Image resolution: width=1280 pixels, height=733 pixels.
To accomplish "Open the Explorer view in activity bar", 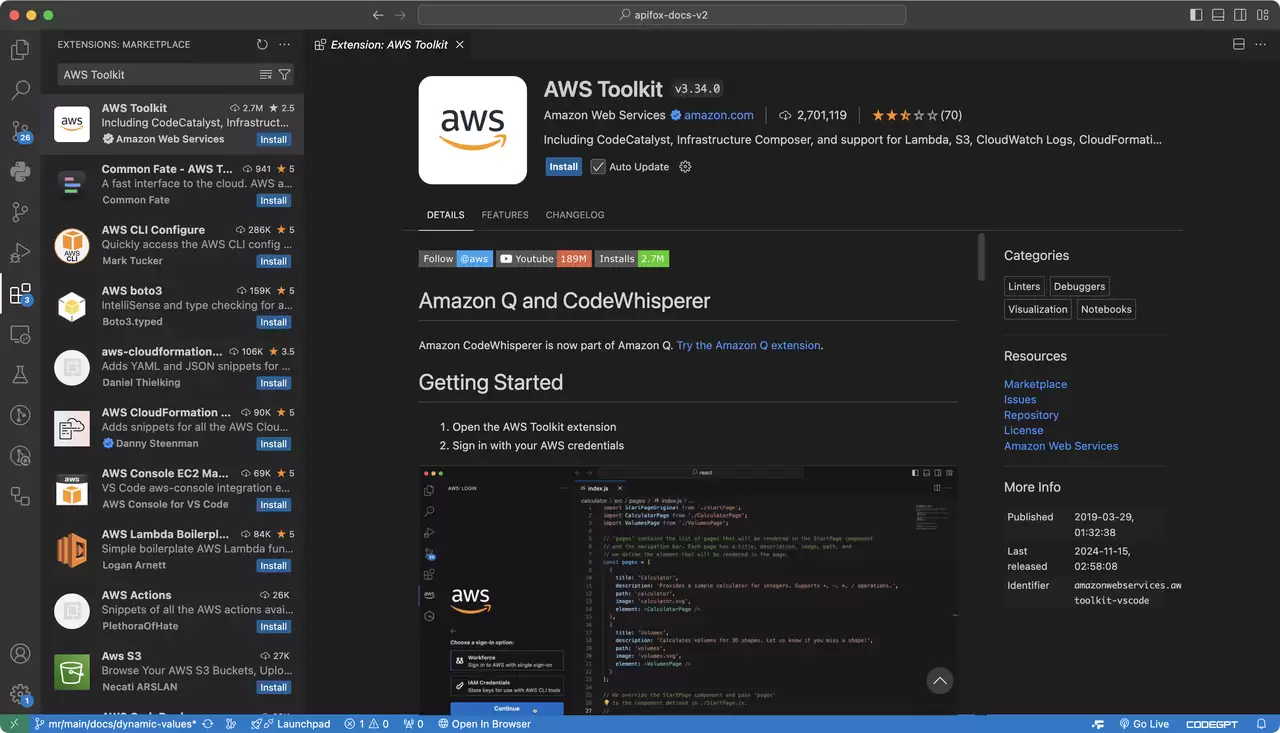I will 20,50.
